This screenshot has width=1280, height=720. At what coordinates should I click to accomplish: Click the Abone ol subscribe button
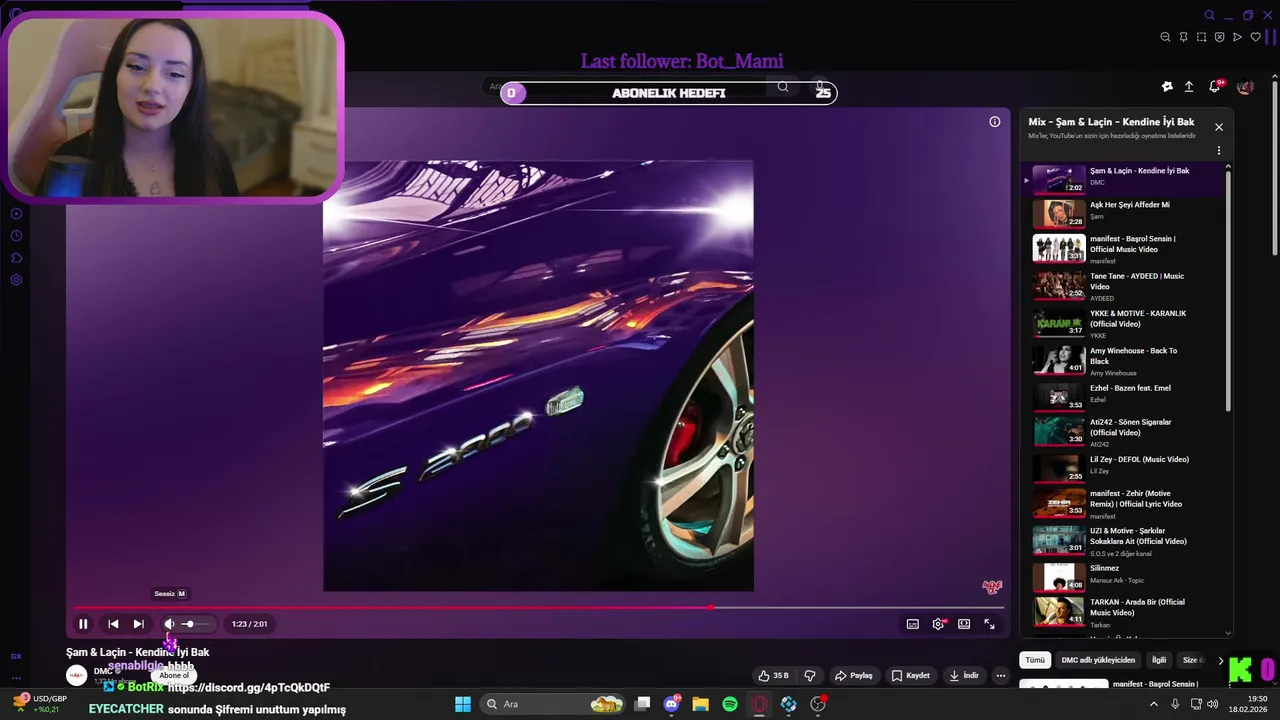click(173, 675)
